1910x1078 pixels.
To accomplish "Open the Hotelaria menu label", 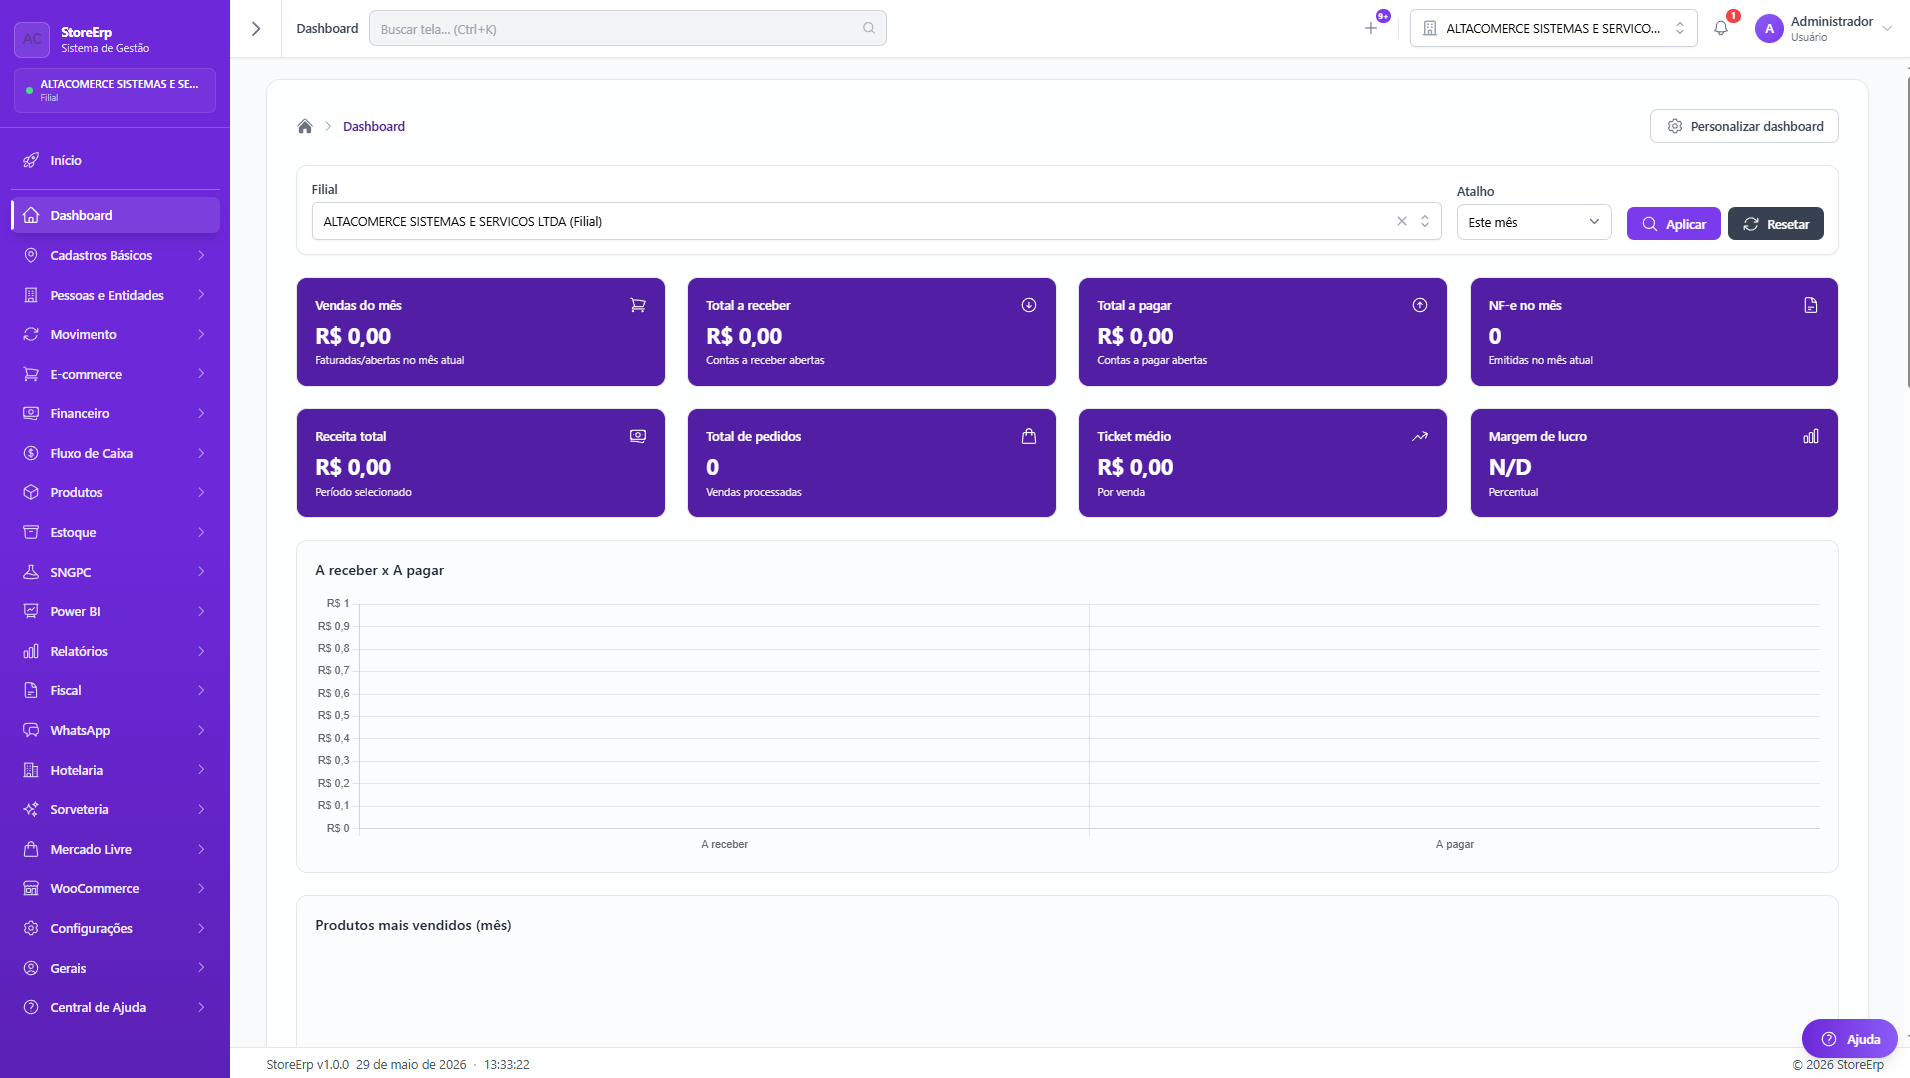I will click(77, 770).
